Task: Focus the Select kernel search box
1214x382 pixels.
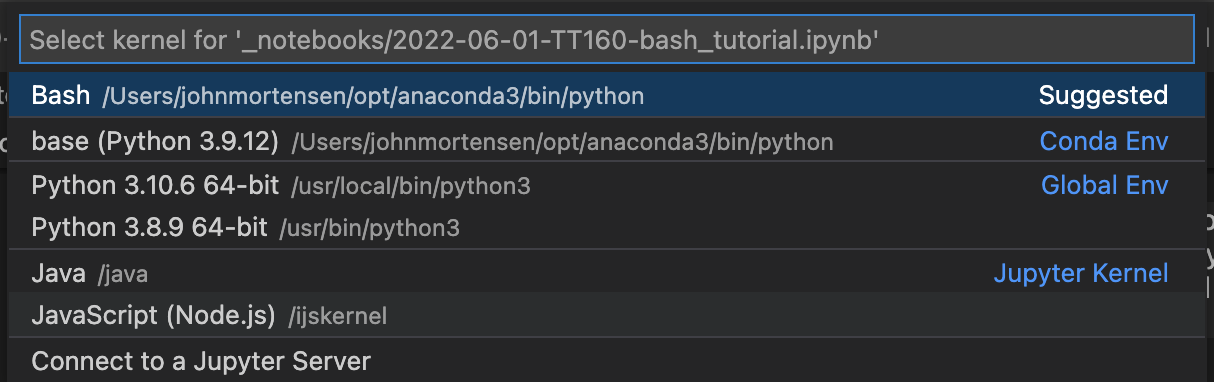Action: (x=606, y=40)
